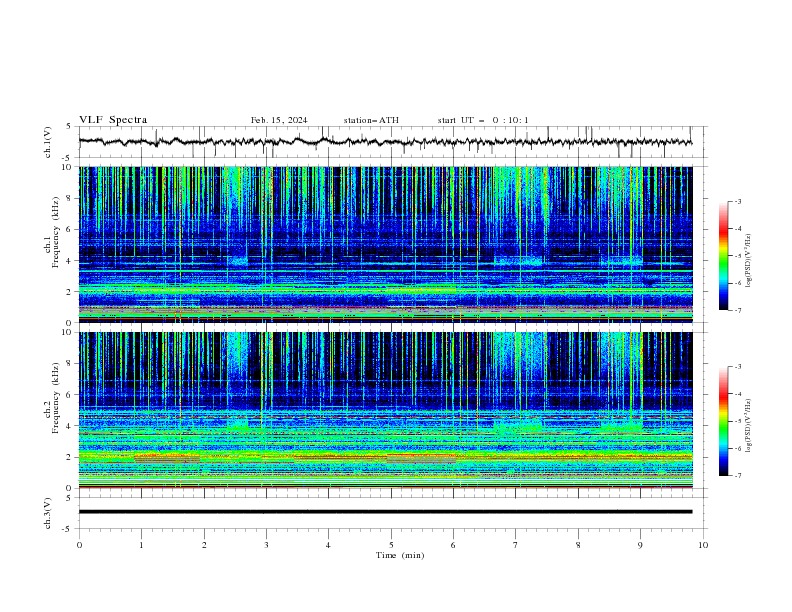Click inside the ch.2 spectrogram panel
Viewport: 792px width, 612px height.
click(385, 410)
